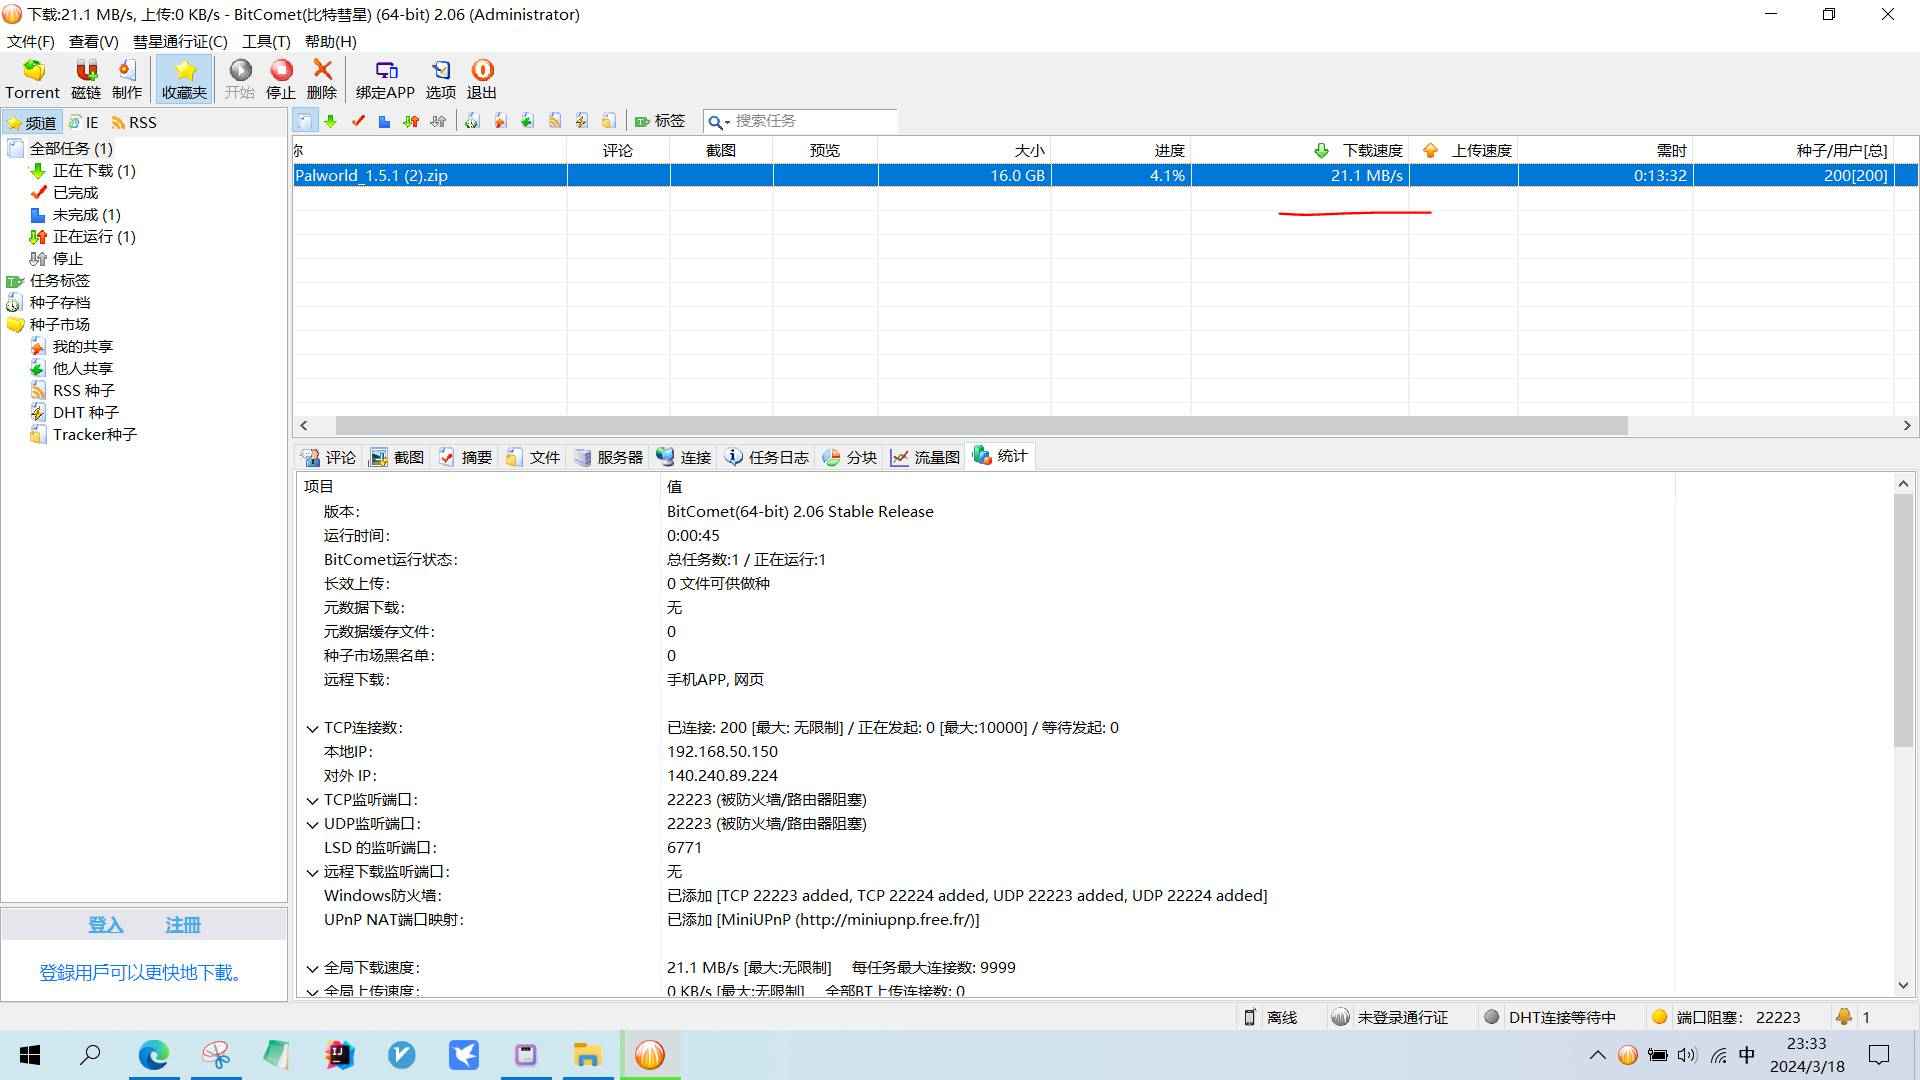Screen dimensions: 1920x1080
Task: Open the 工具(T) menu
Action: click(264, 41)
